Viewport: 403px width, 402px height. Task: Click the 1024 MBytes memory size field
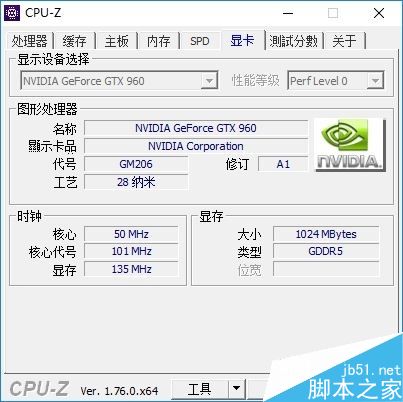tap(326, 234)
